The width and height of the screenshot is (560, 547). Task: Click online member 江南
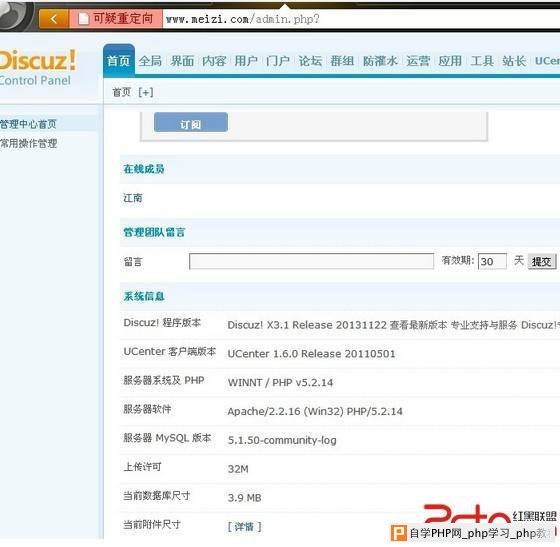(x=133, y=198)
